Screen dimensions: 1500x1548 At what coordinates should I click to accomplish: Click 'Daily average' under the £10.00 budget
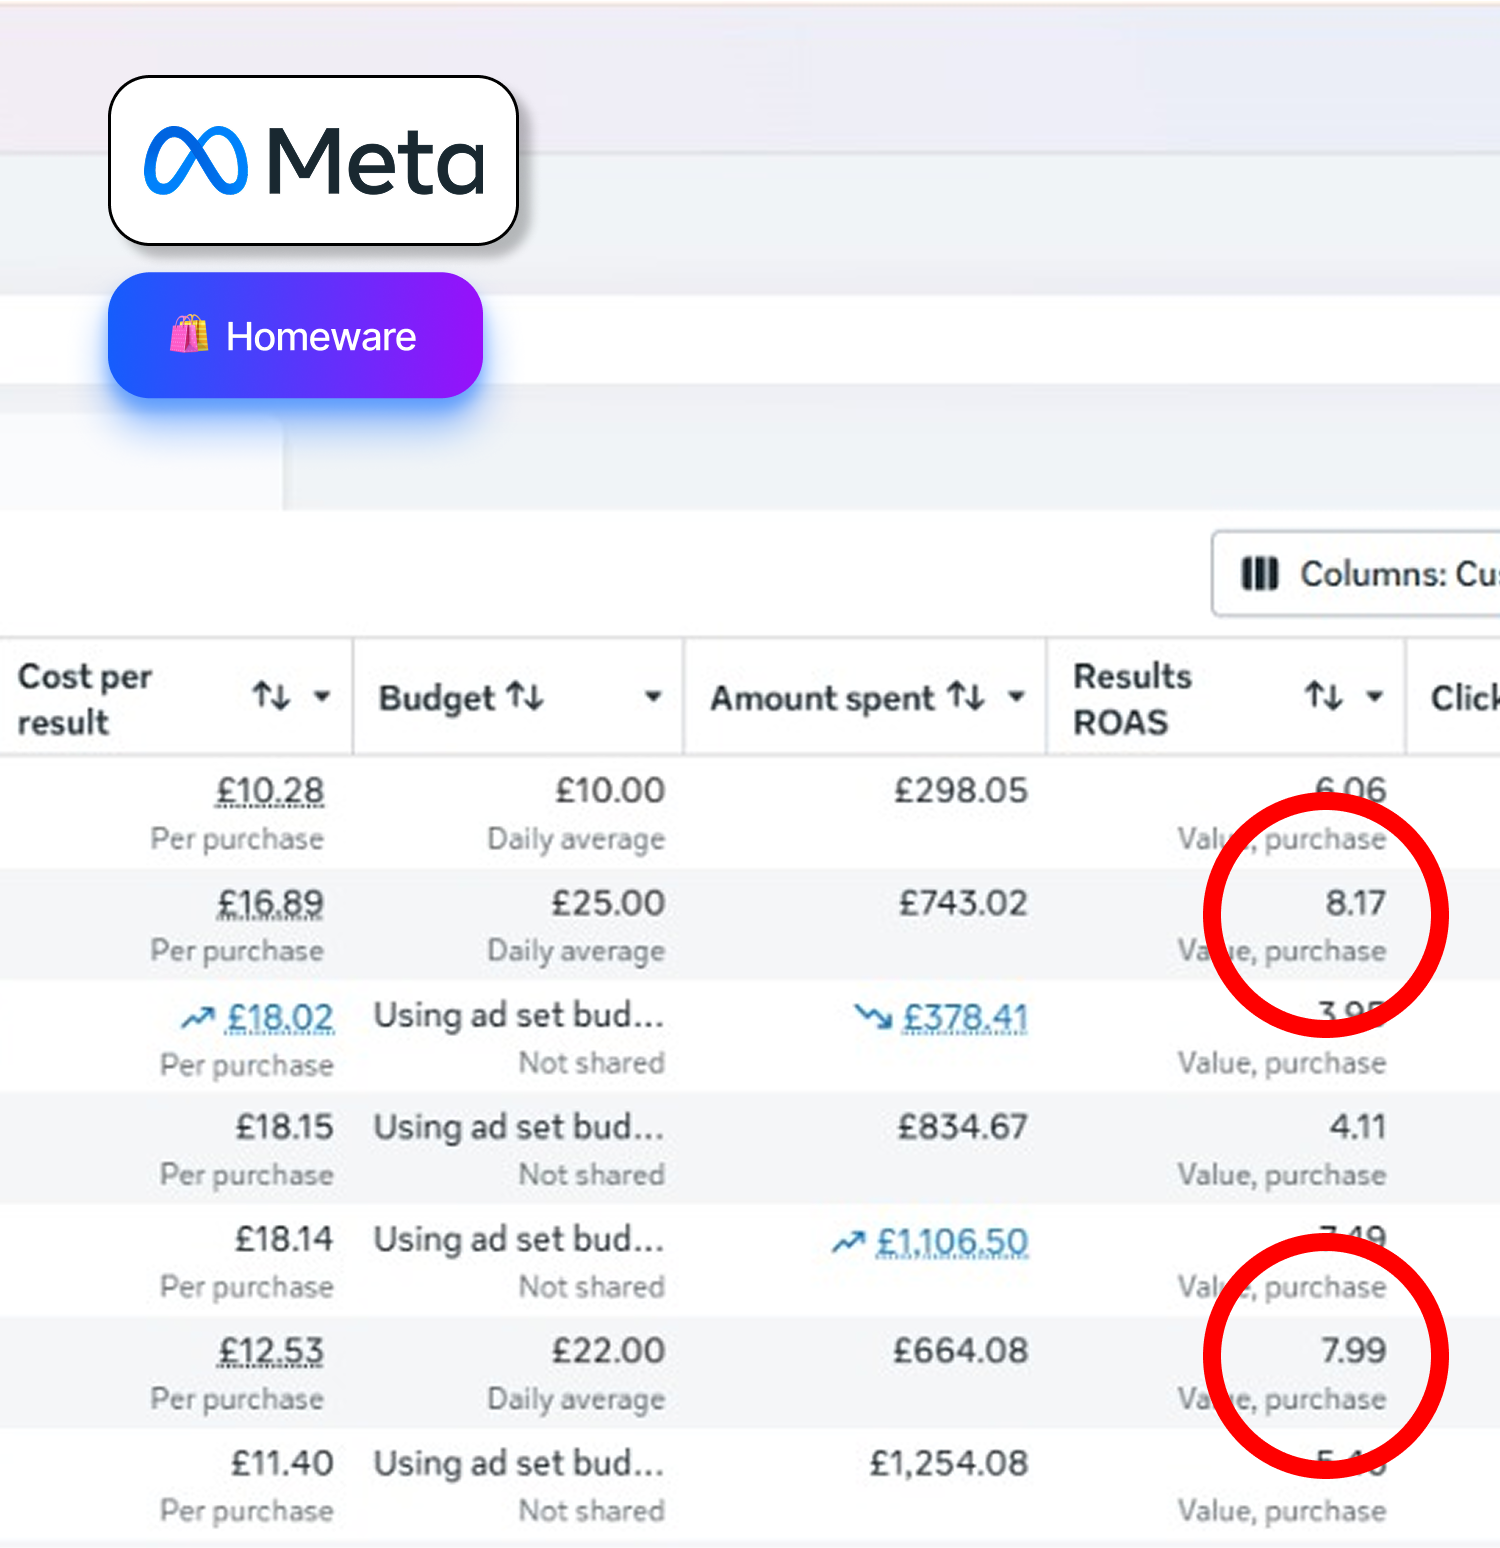[576, 840]
